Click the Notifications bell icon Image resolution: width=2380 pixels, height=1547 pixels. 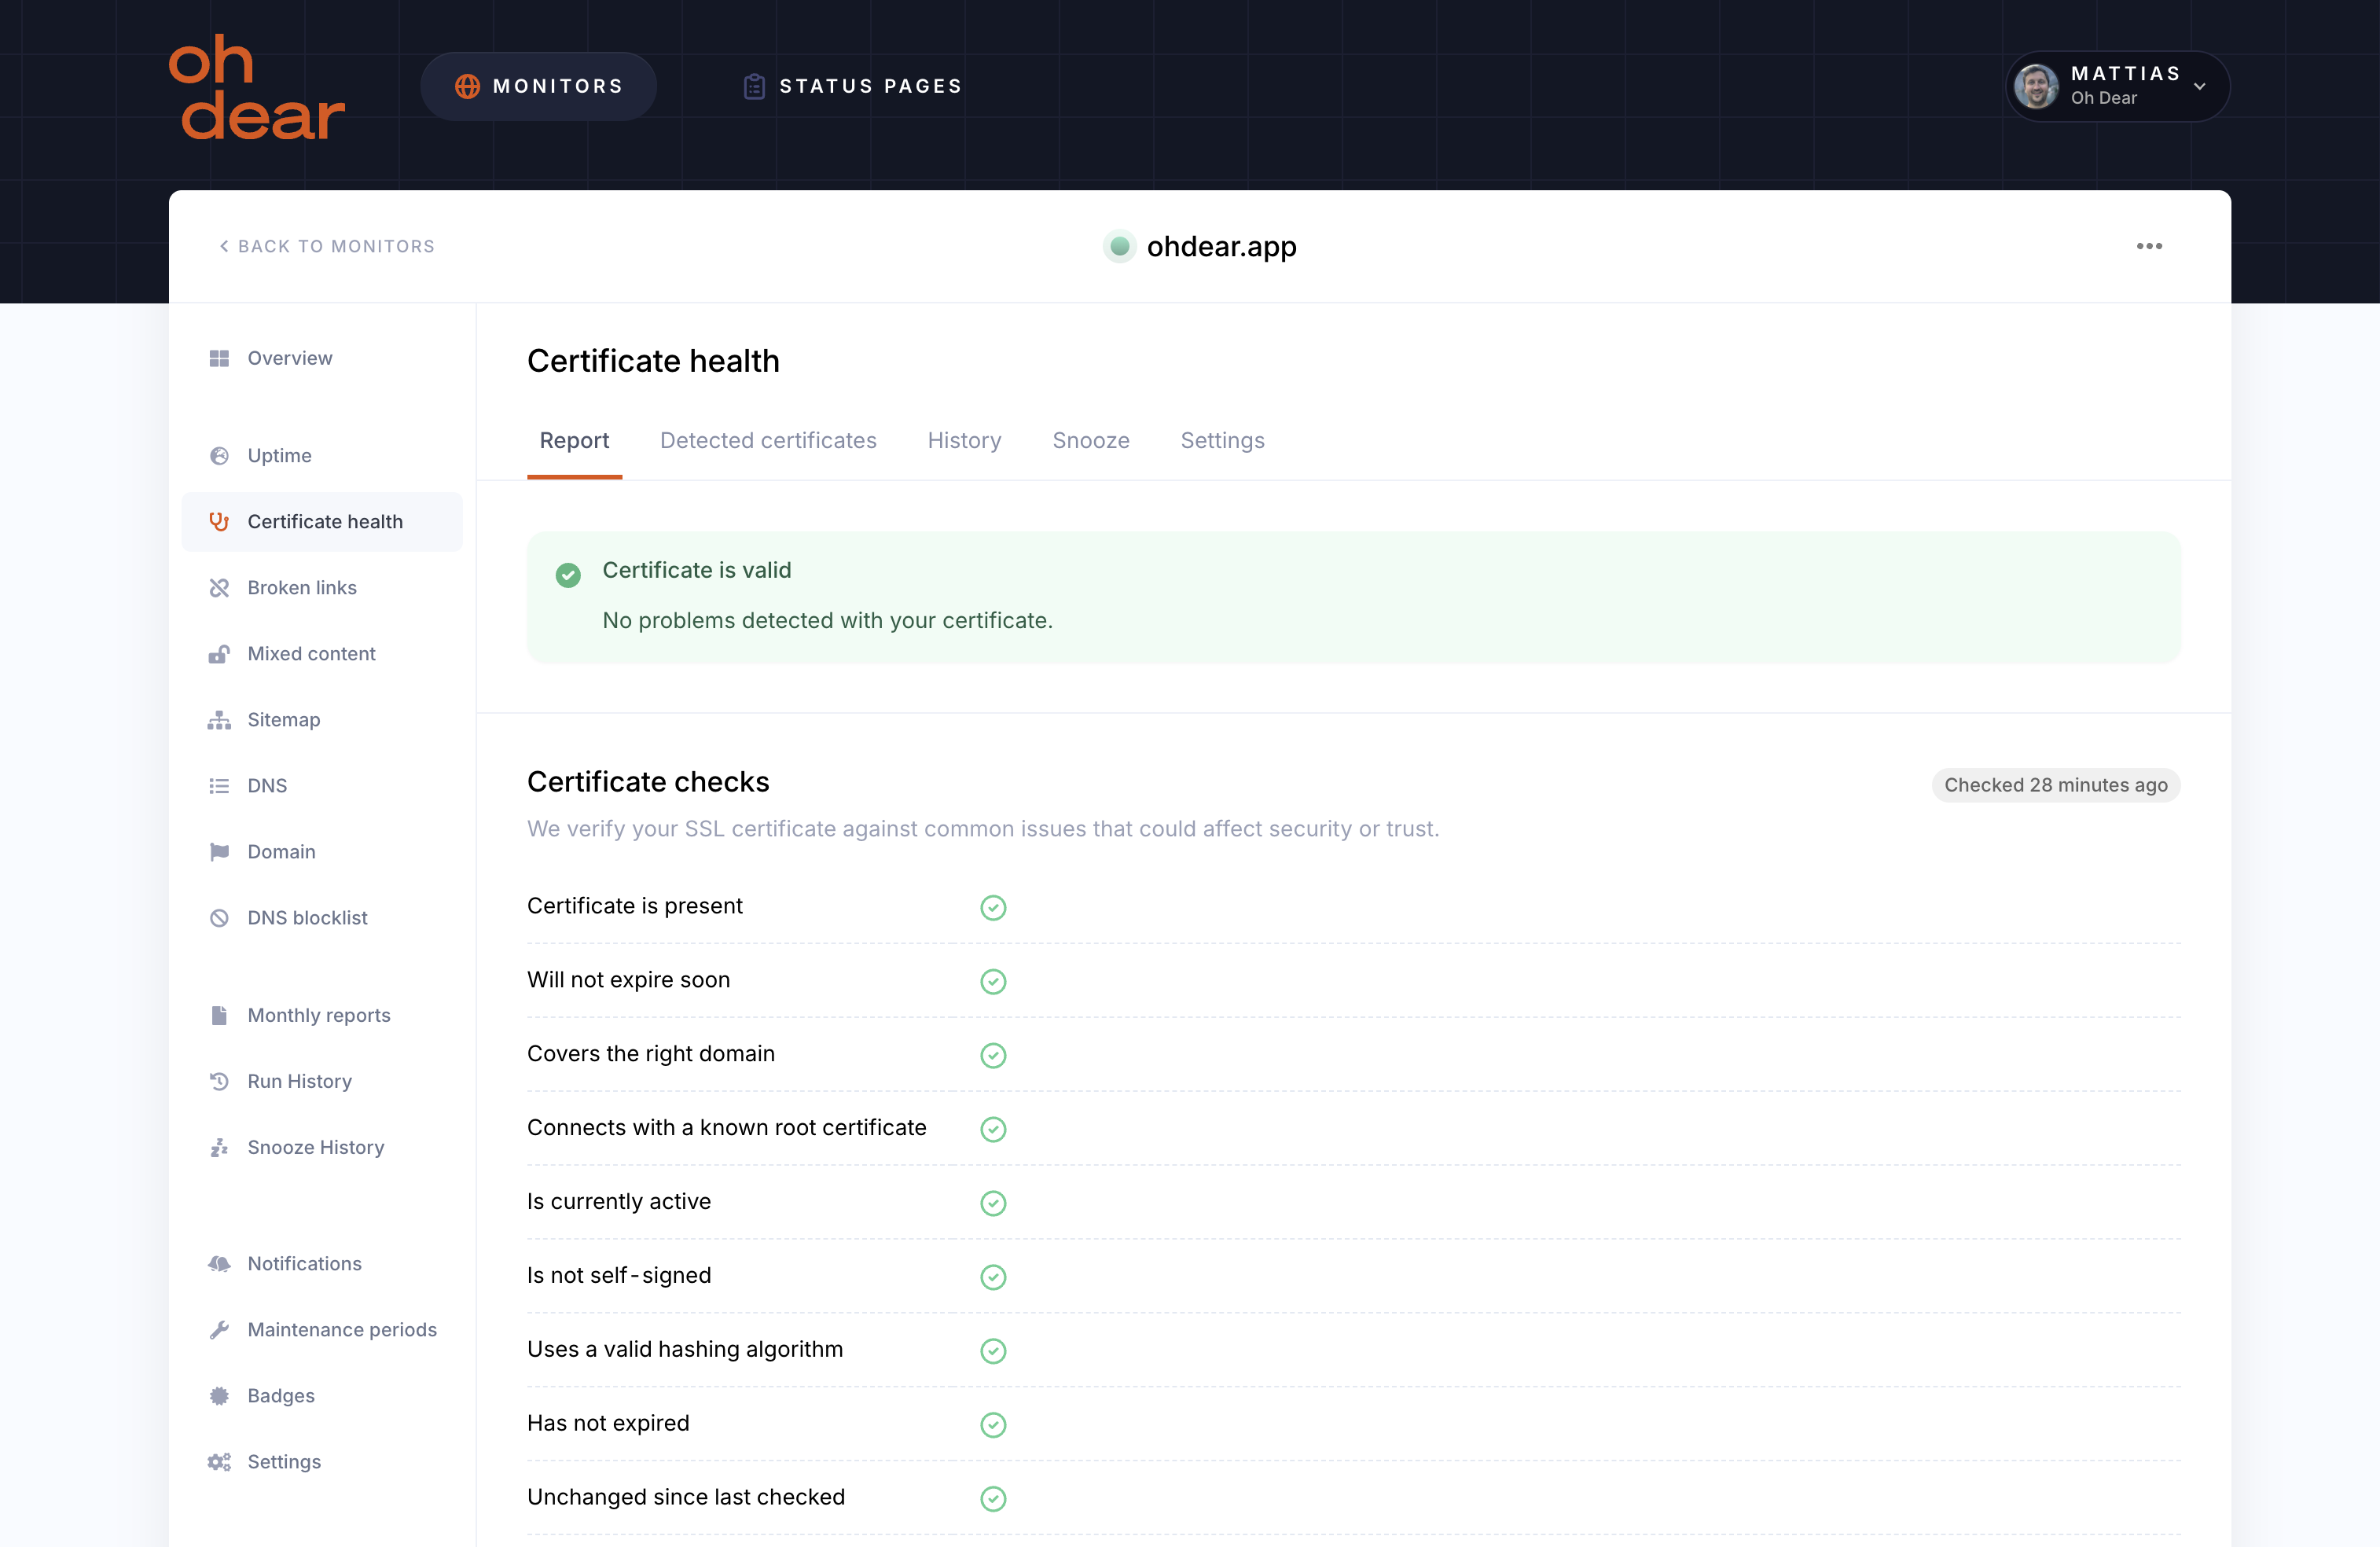(x=219, y=1264)
